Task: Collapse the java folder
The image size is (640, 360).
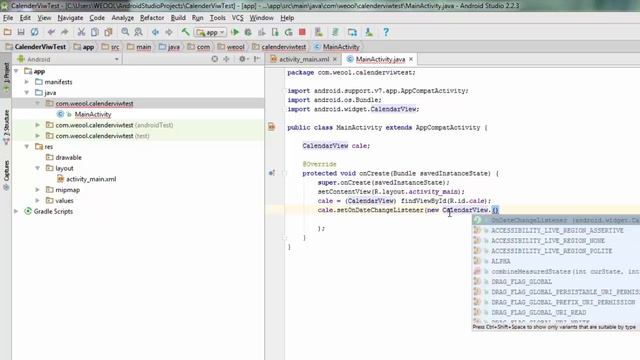Action: tap(27, 93)
